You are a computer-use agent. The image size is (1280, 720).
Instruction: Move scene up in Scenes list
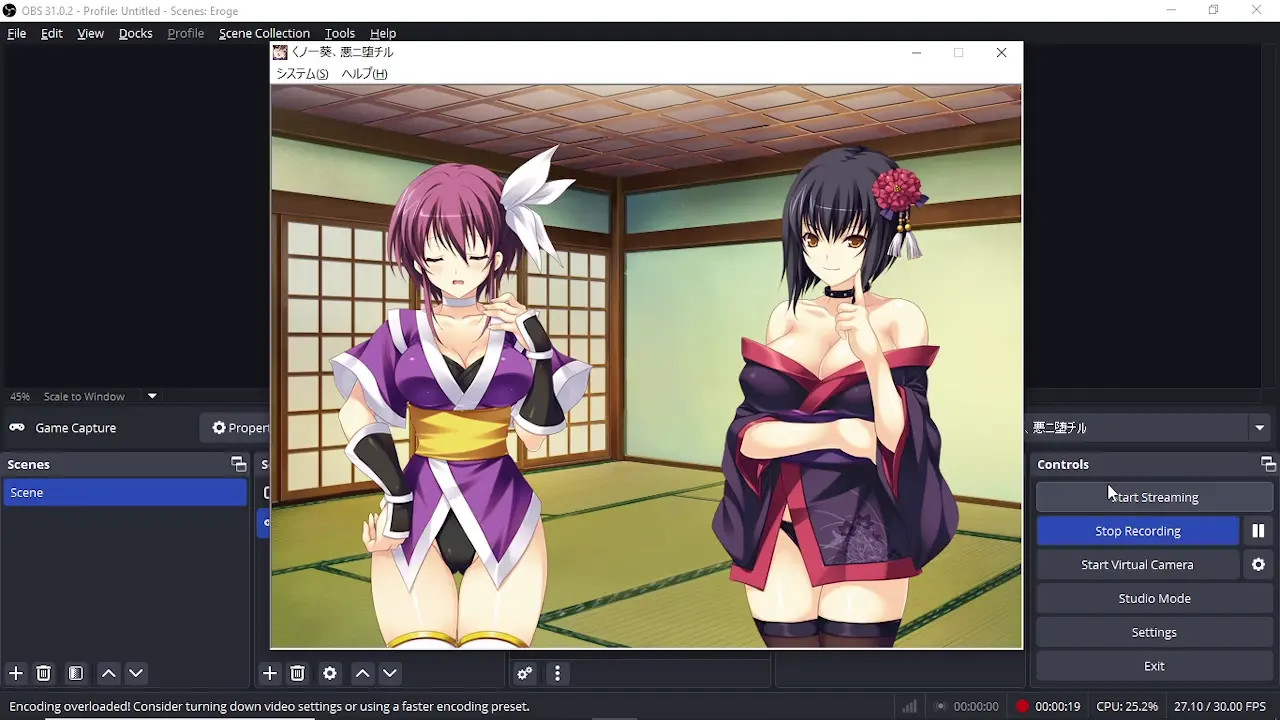point(108,673)
